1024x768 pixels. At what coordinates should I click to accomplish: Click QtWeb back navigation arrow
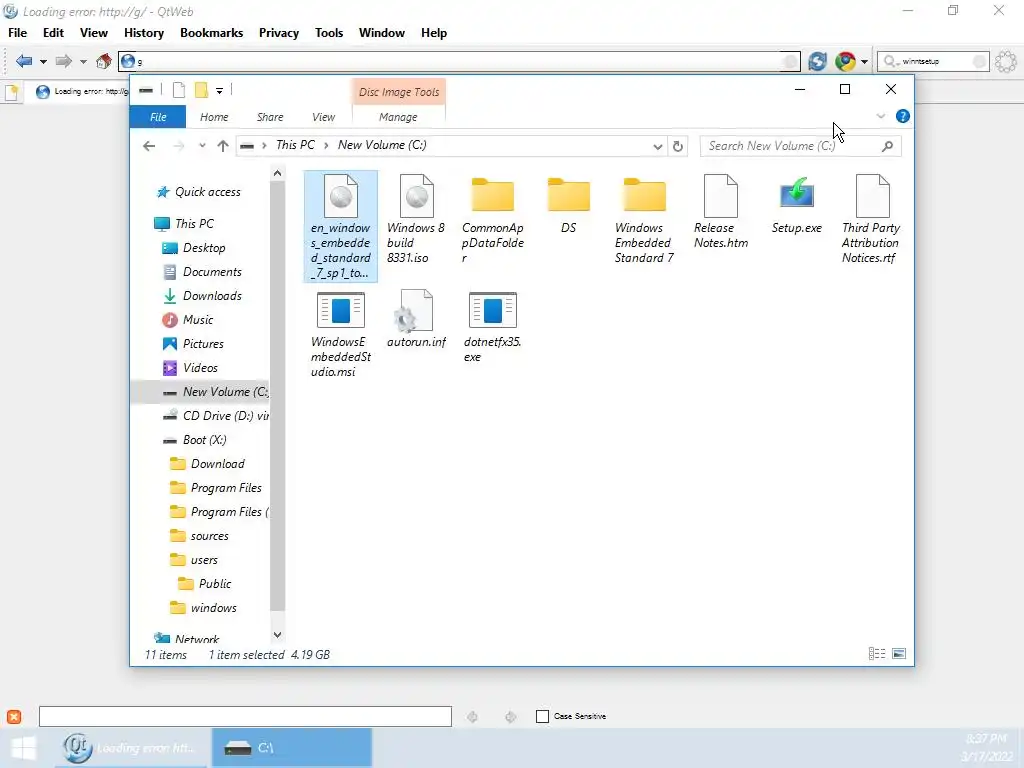(24, 61)
